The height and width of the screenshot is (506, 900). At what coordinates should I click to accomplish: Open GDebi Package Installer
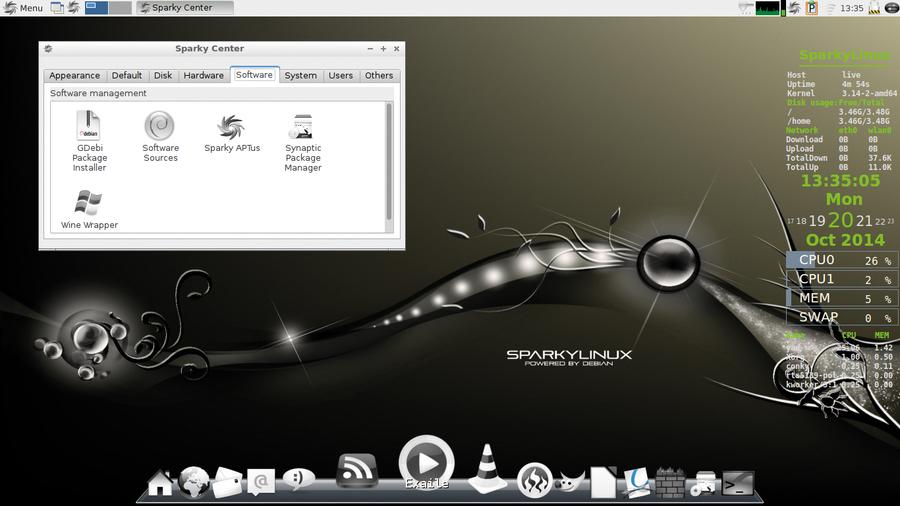pyautogui.click(x=89, y=141)
